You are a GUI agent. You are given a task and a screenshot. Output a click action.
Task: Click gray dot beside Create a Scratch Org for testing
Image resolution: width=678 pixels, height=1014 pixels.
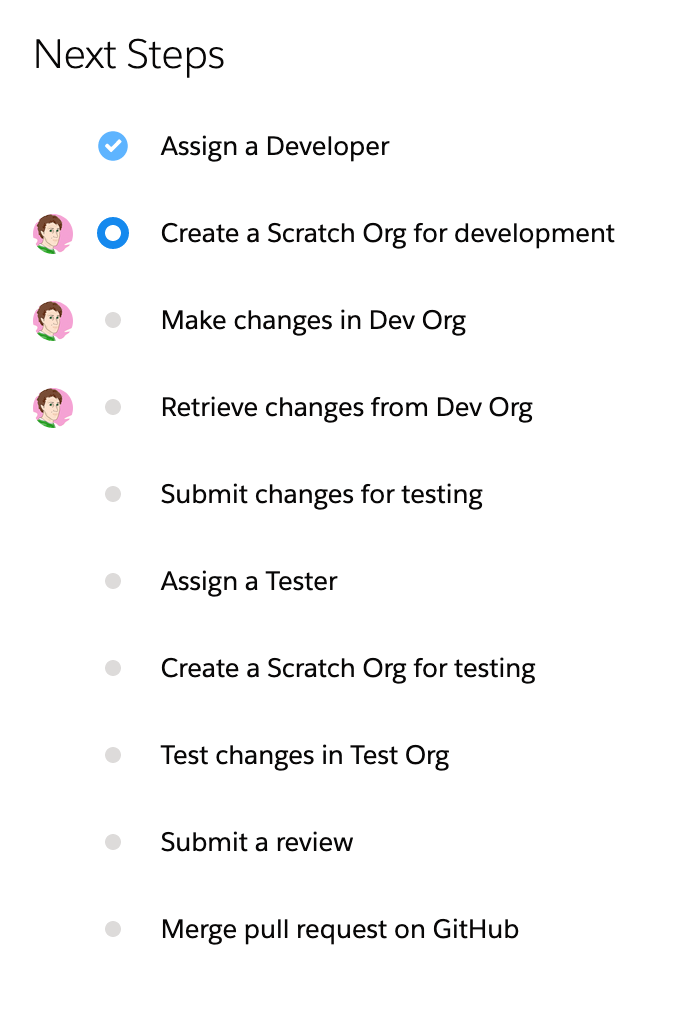tap(113, 668)
